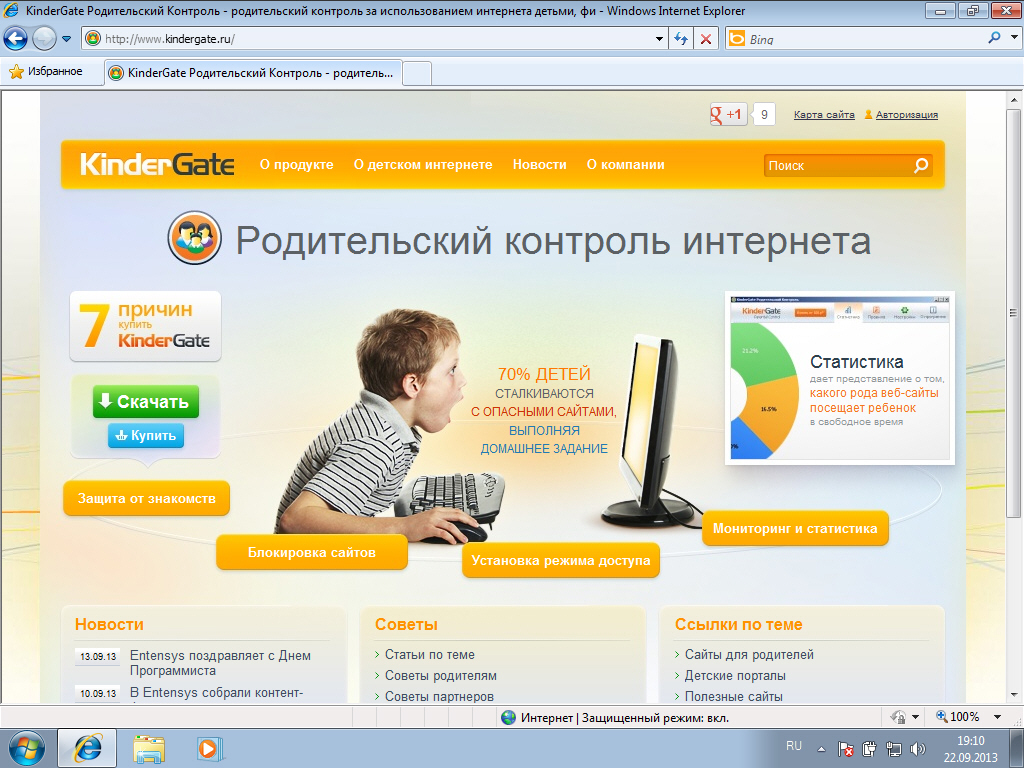Open the search provider dropdown arrow
This screenshot has height=768, width=1024.
pos(1014,38)
